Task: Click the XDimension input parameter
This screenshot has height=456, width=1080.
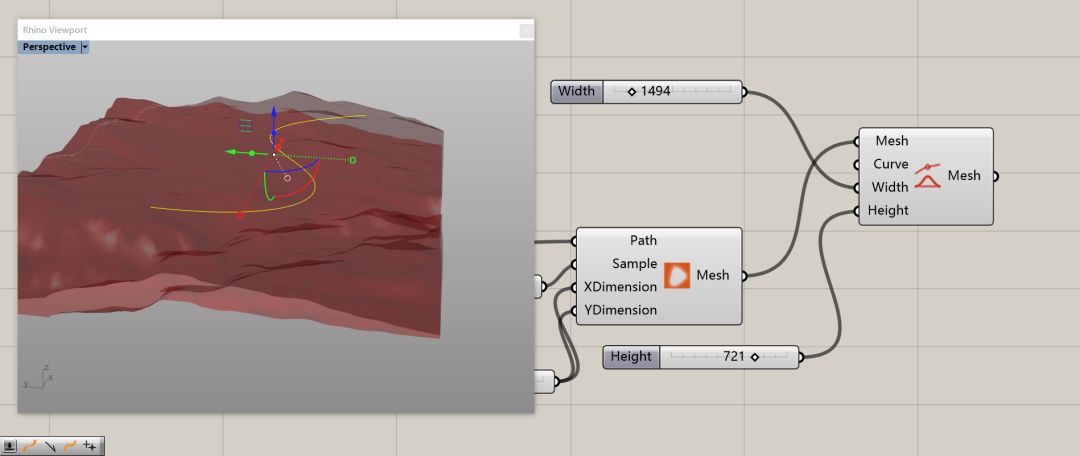Action: [620, 287]
